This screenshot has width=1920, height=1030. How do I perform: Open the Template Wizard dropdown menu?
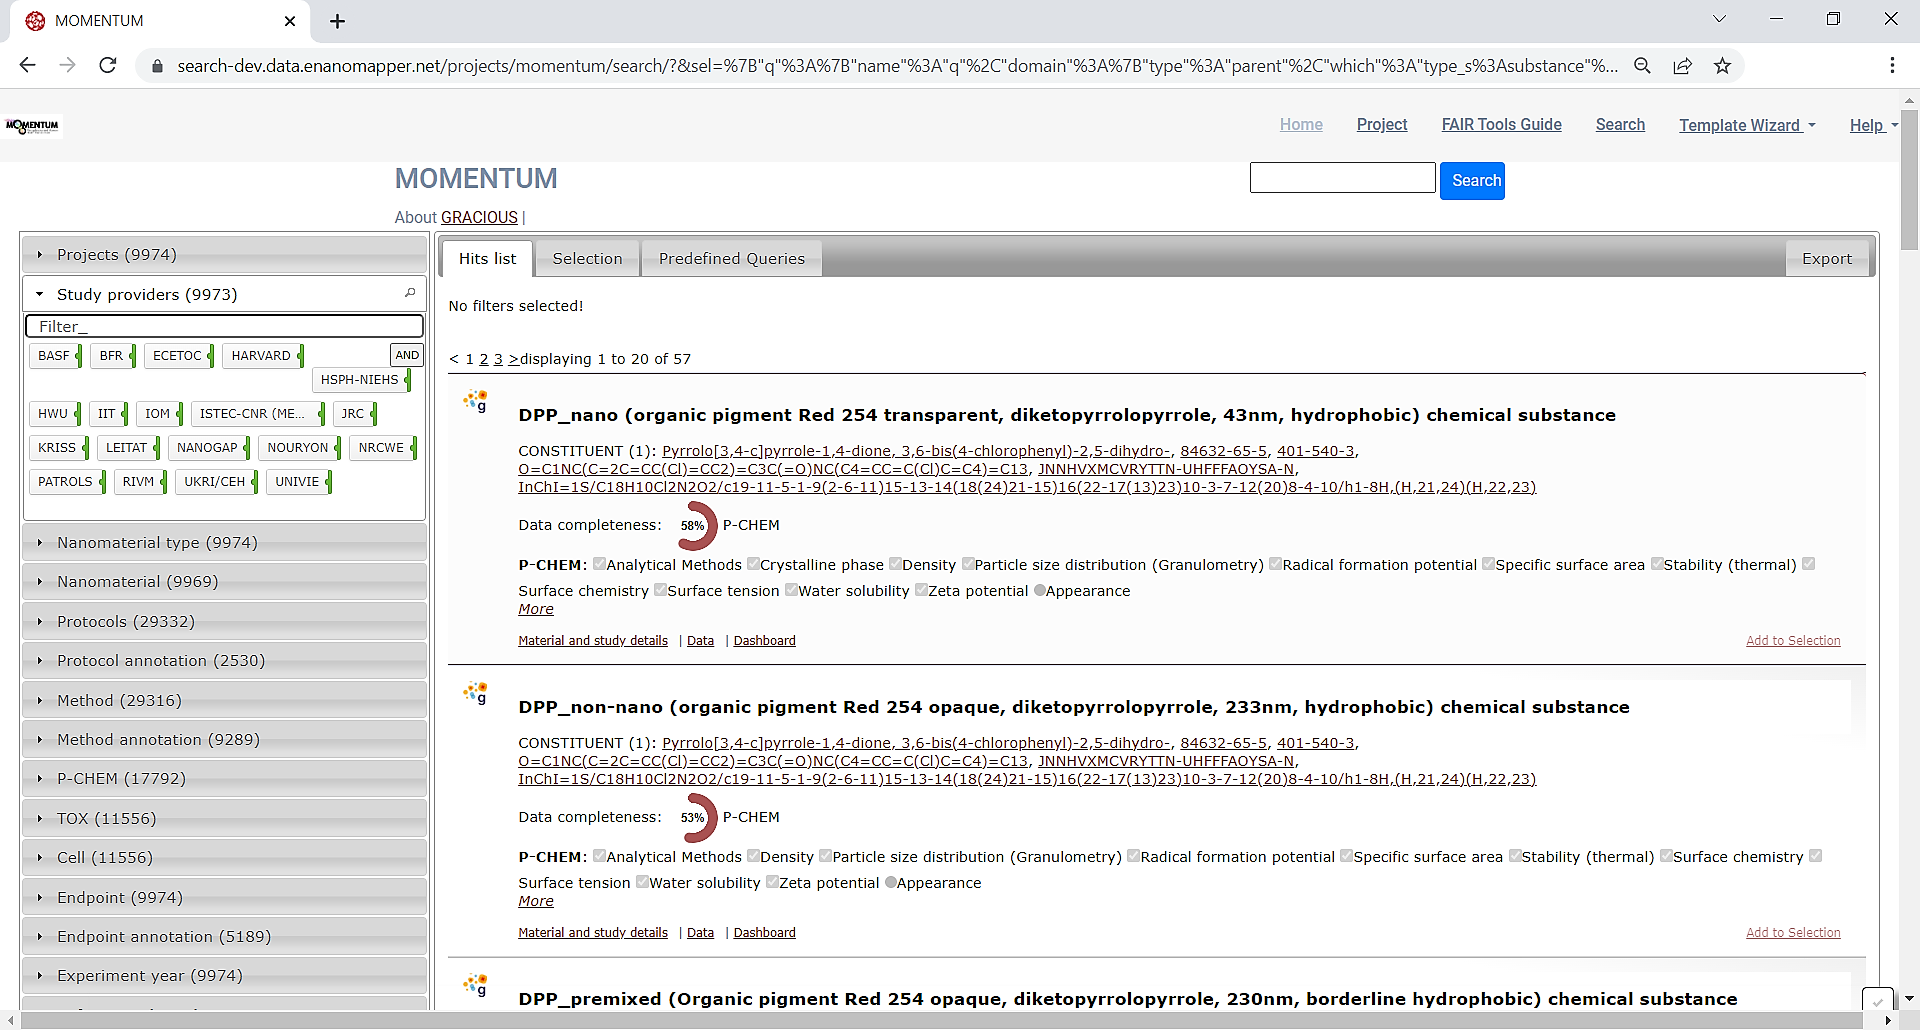click(1746, 125)
